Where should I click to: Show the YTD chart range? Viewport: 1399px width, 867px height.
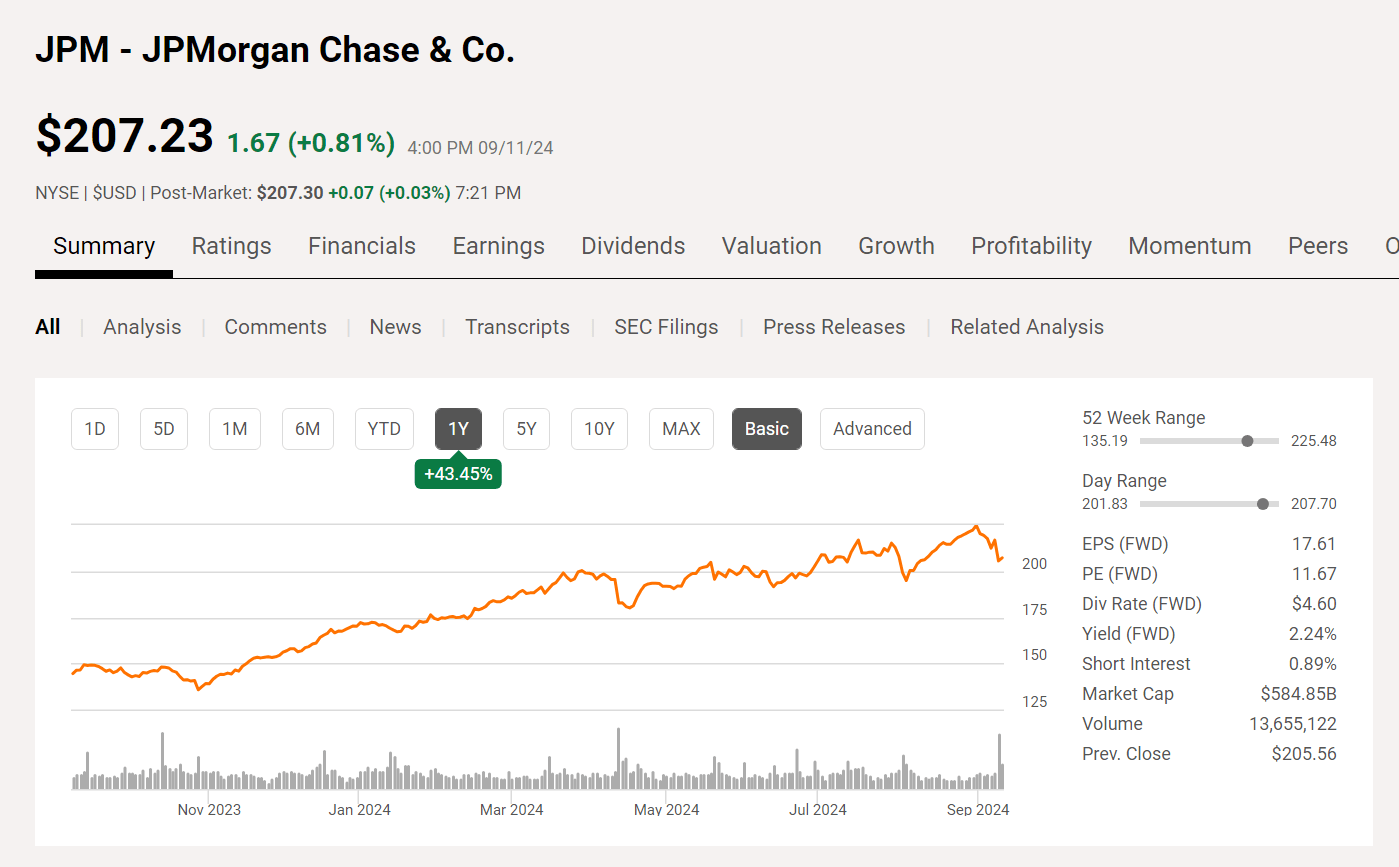(384, 429)
